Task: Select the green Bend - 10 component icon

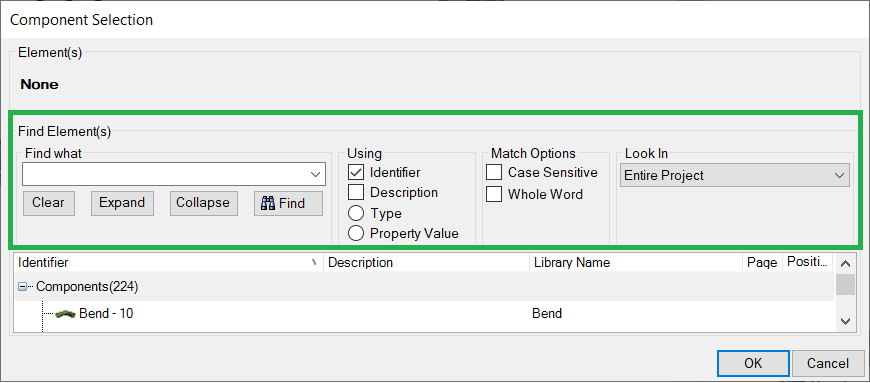Action: [x=65, y=314]
